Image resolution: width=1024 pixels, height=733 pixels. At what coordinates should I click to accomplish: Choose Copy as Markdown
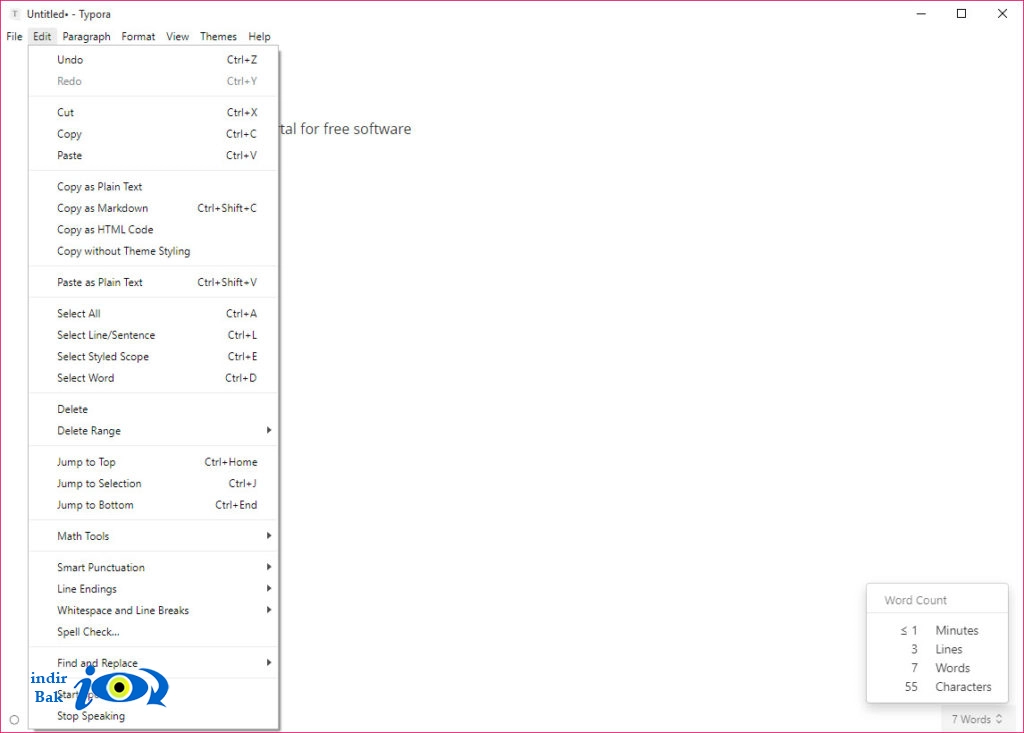[x=154, y=208]
